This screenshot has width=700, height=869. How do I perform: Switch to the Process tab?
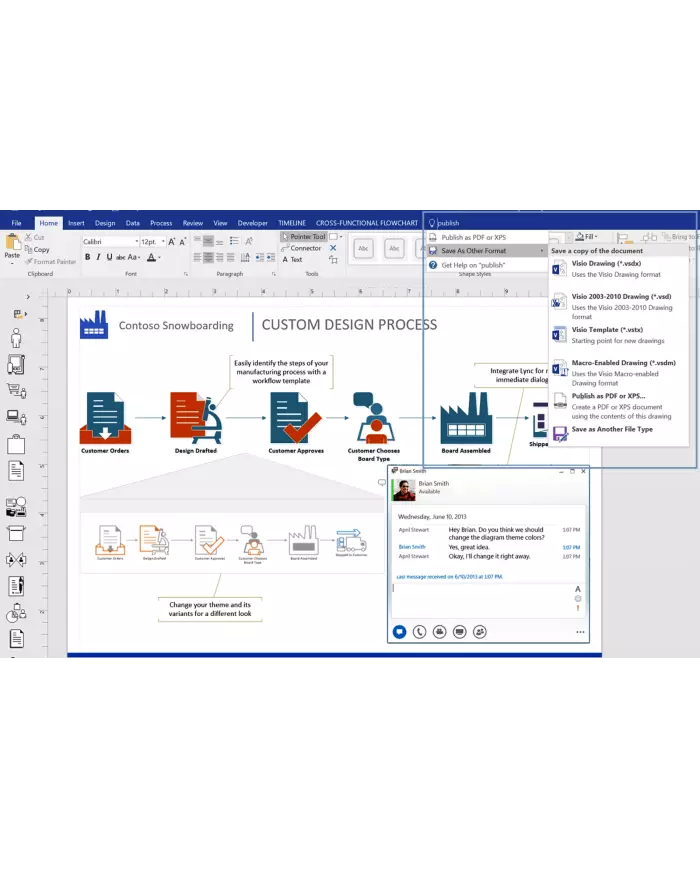[x=161, y=223]
